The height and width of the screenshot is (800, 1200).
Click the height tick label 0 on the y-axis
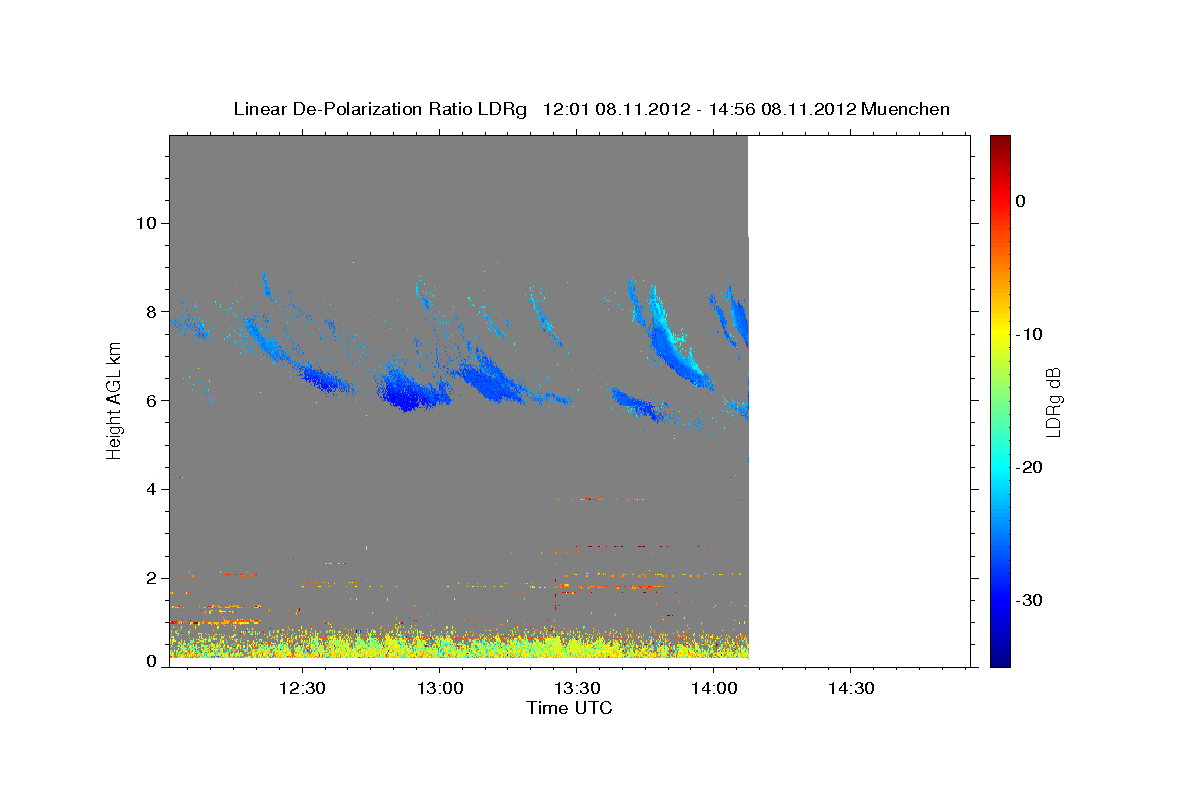(151, 661)
